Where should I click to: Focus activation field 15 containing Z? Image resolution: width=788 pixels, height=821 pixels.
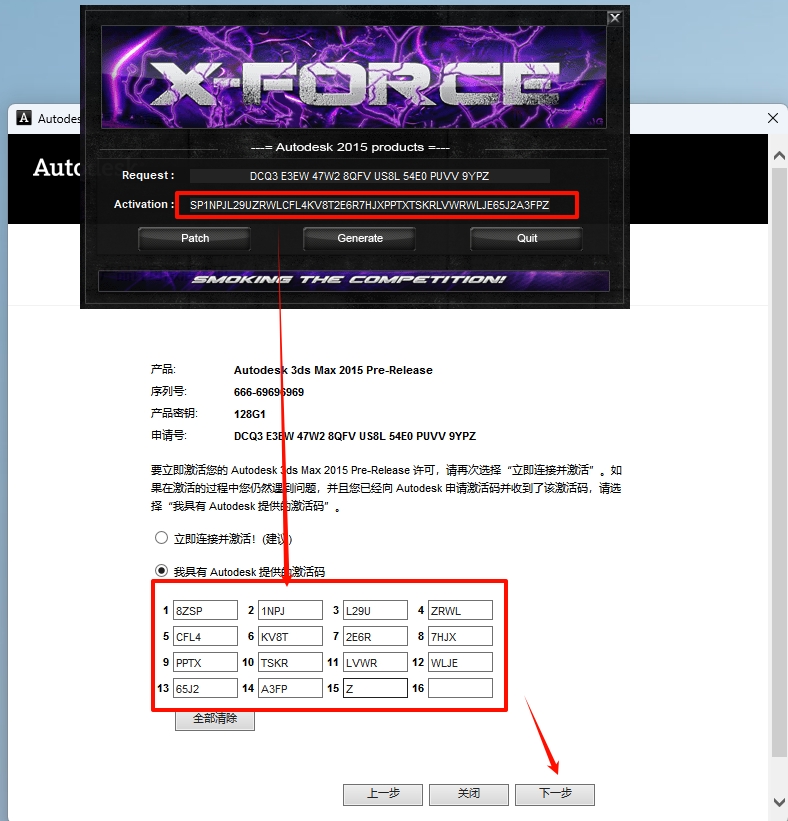point(375,688)
